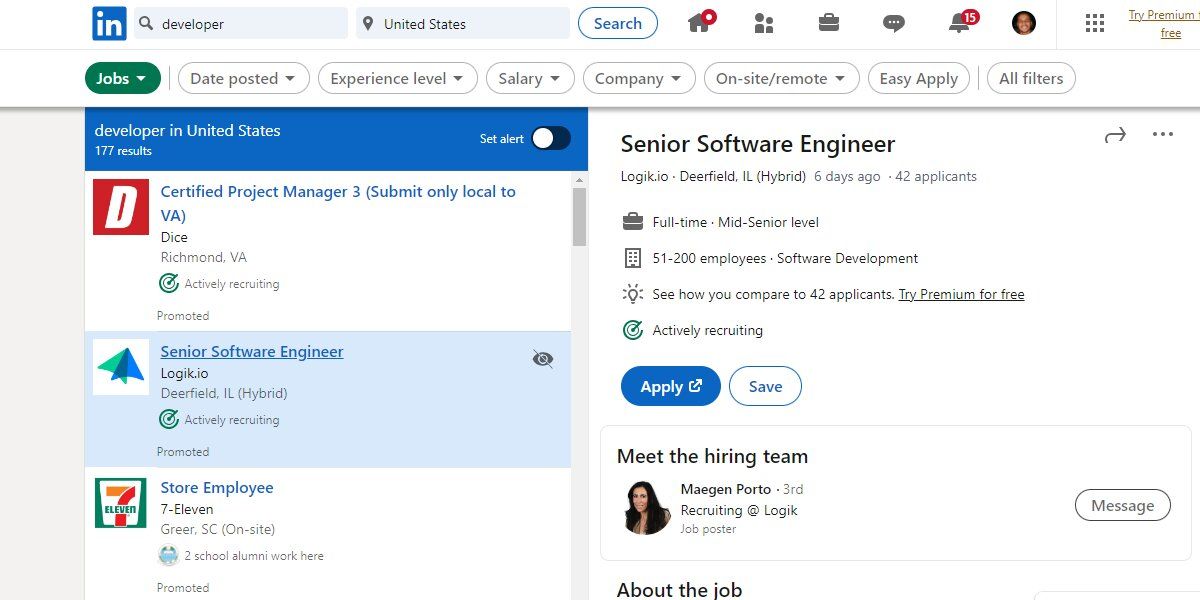Apply to the Senior Software Engineer job
This screenshot has height=600, width=1200.
(x=669, y=386)
